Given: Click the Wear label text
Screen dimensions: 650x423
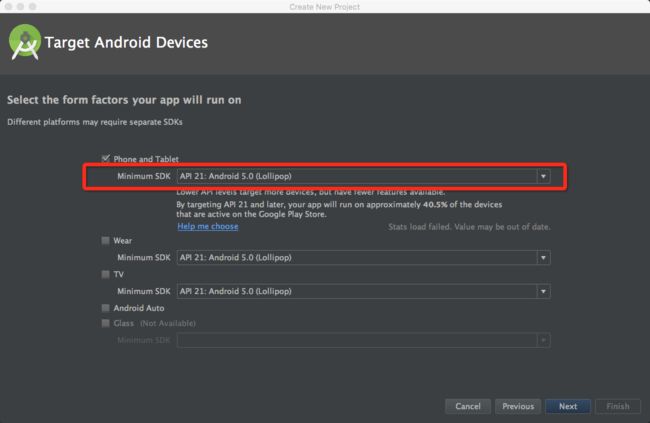Looking at the screenshot, I should coord(123,241).
